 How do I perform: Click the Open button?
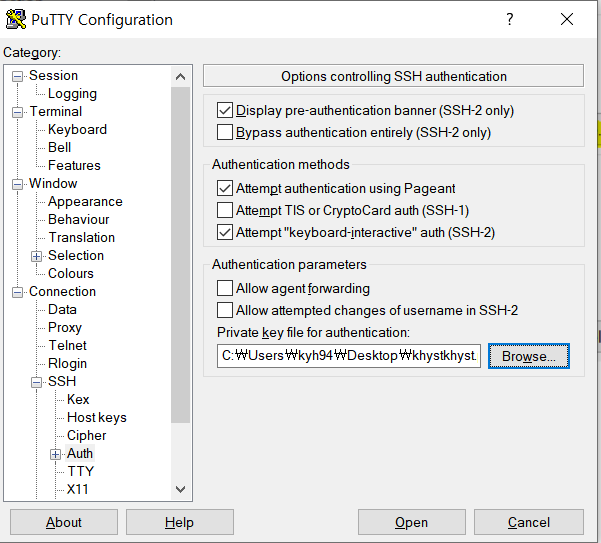(x=412, y=522)
